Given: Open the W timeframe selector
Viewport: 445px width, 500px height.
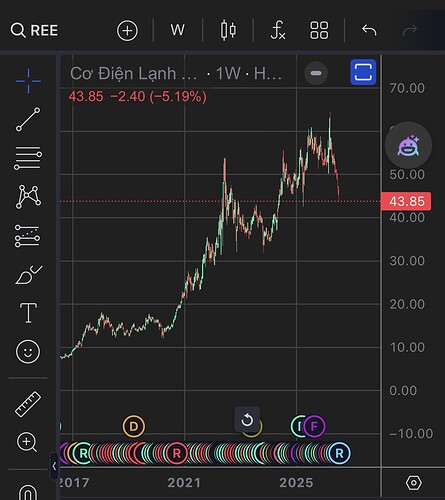Looking at the screenshot, I should pos(177,30).
